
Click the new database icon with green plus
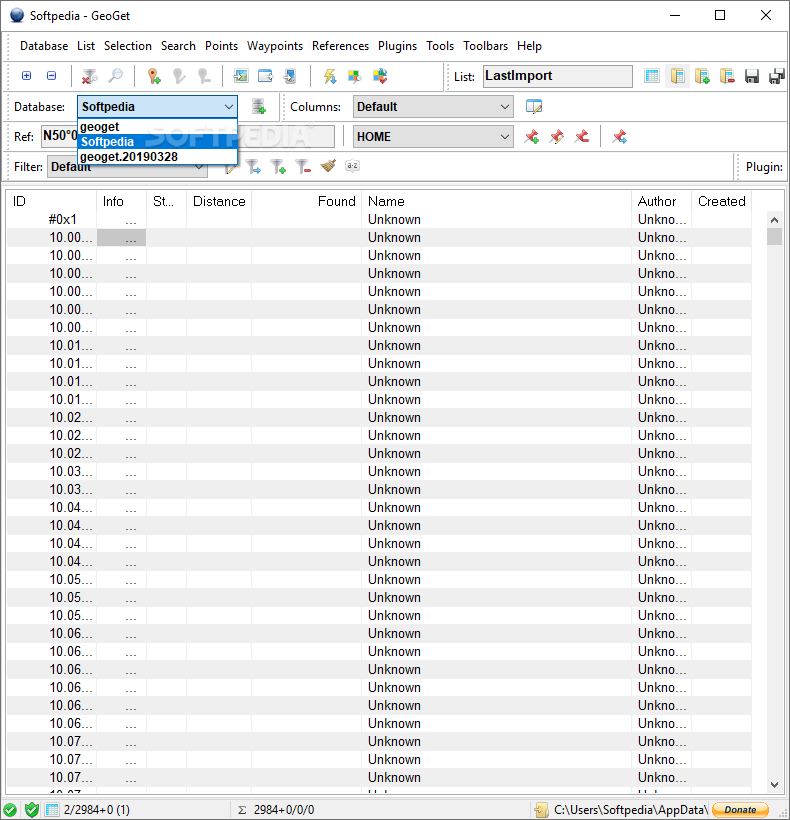coord(259,107)
